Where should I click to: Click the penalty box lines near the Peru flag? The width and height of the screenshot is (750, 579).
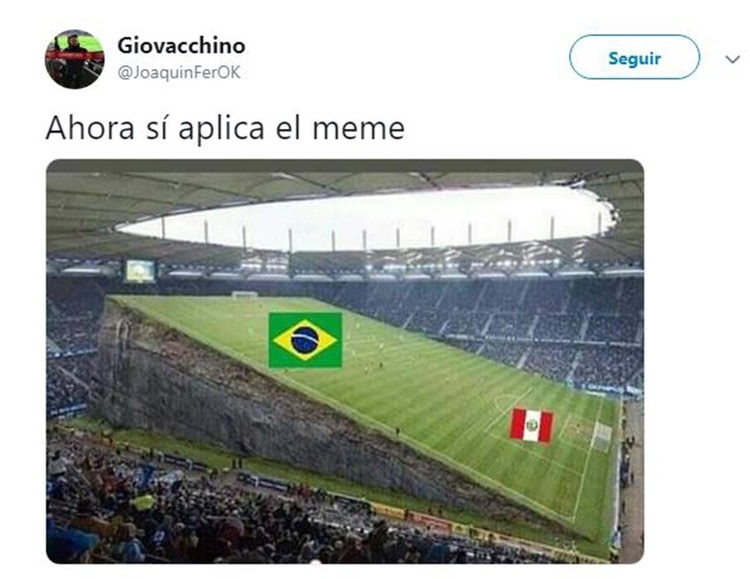[572, 433]
